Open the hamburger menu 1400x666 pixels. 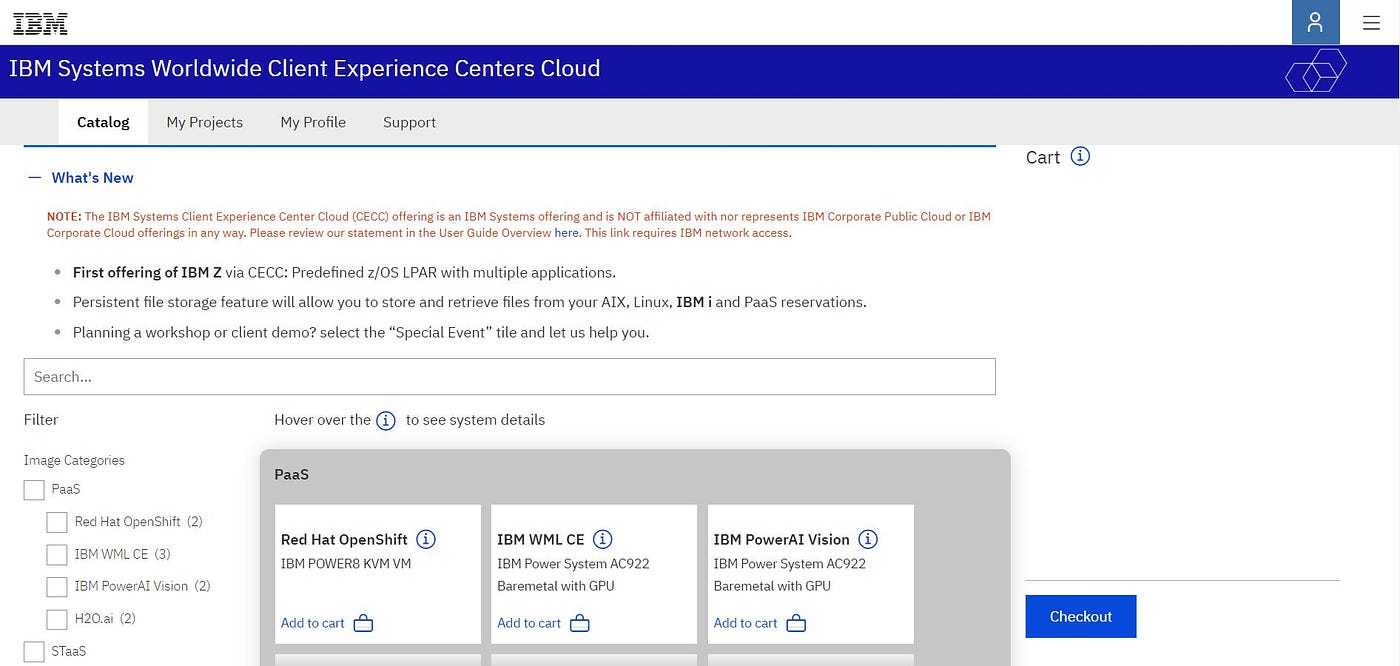(x=1371, y=22)
